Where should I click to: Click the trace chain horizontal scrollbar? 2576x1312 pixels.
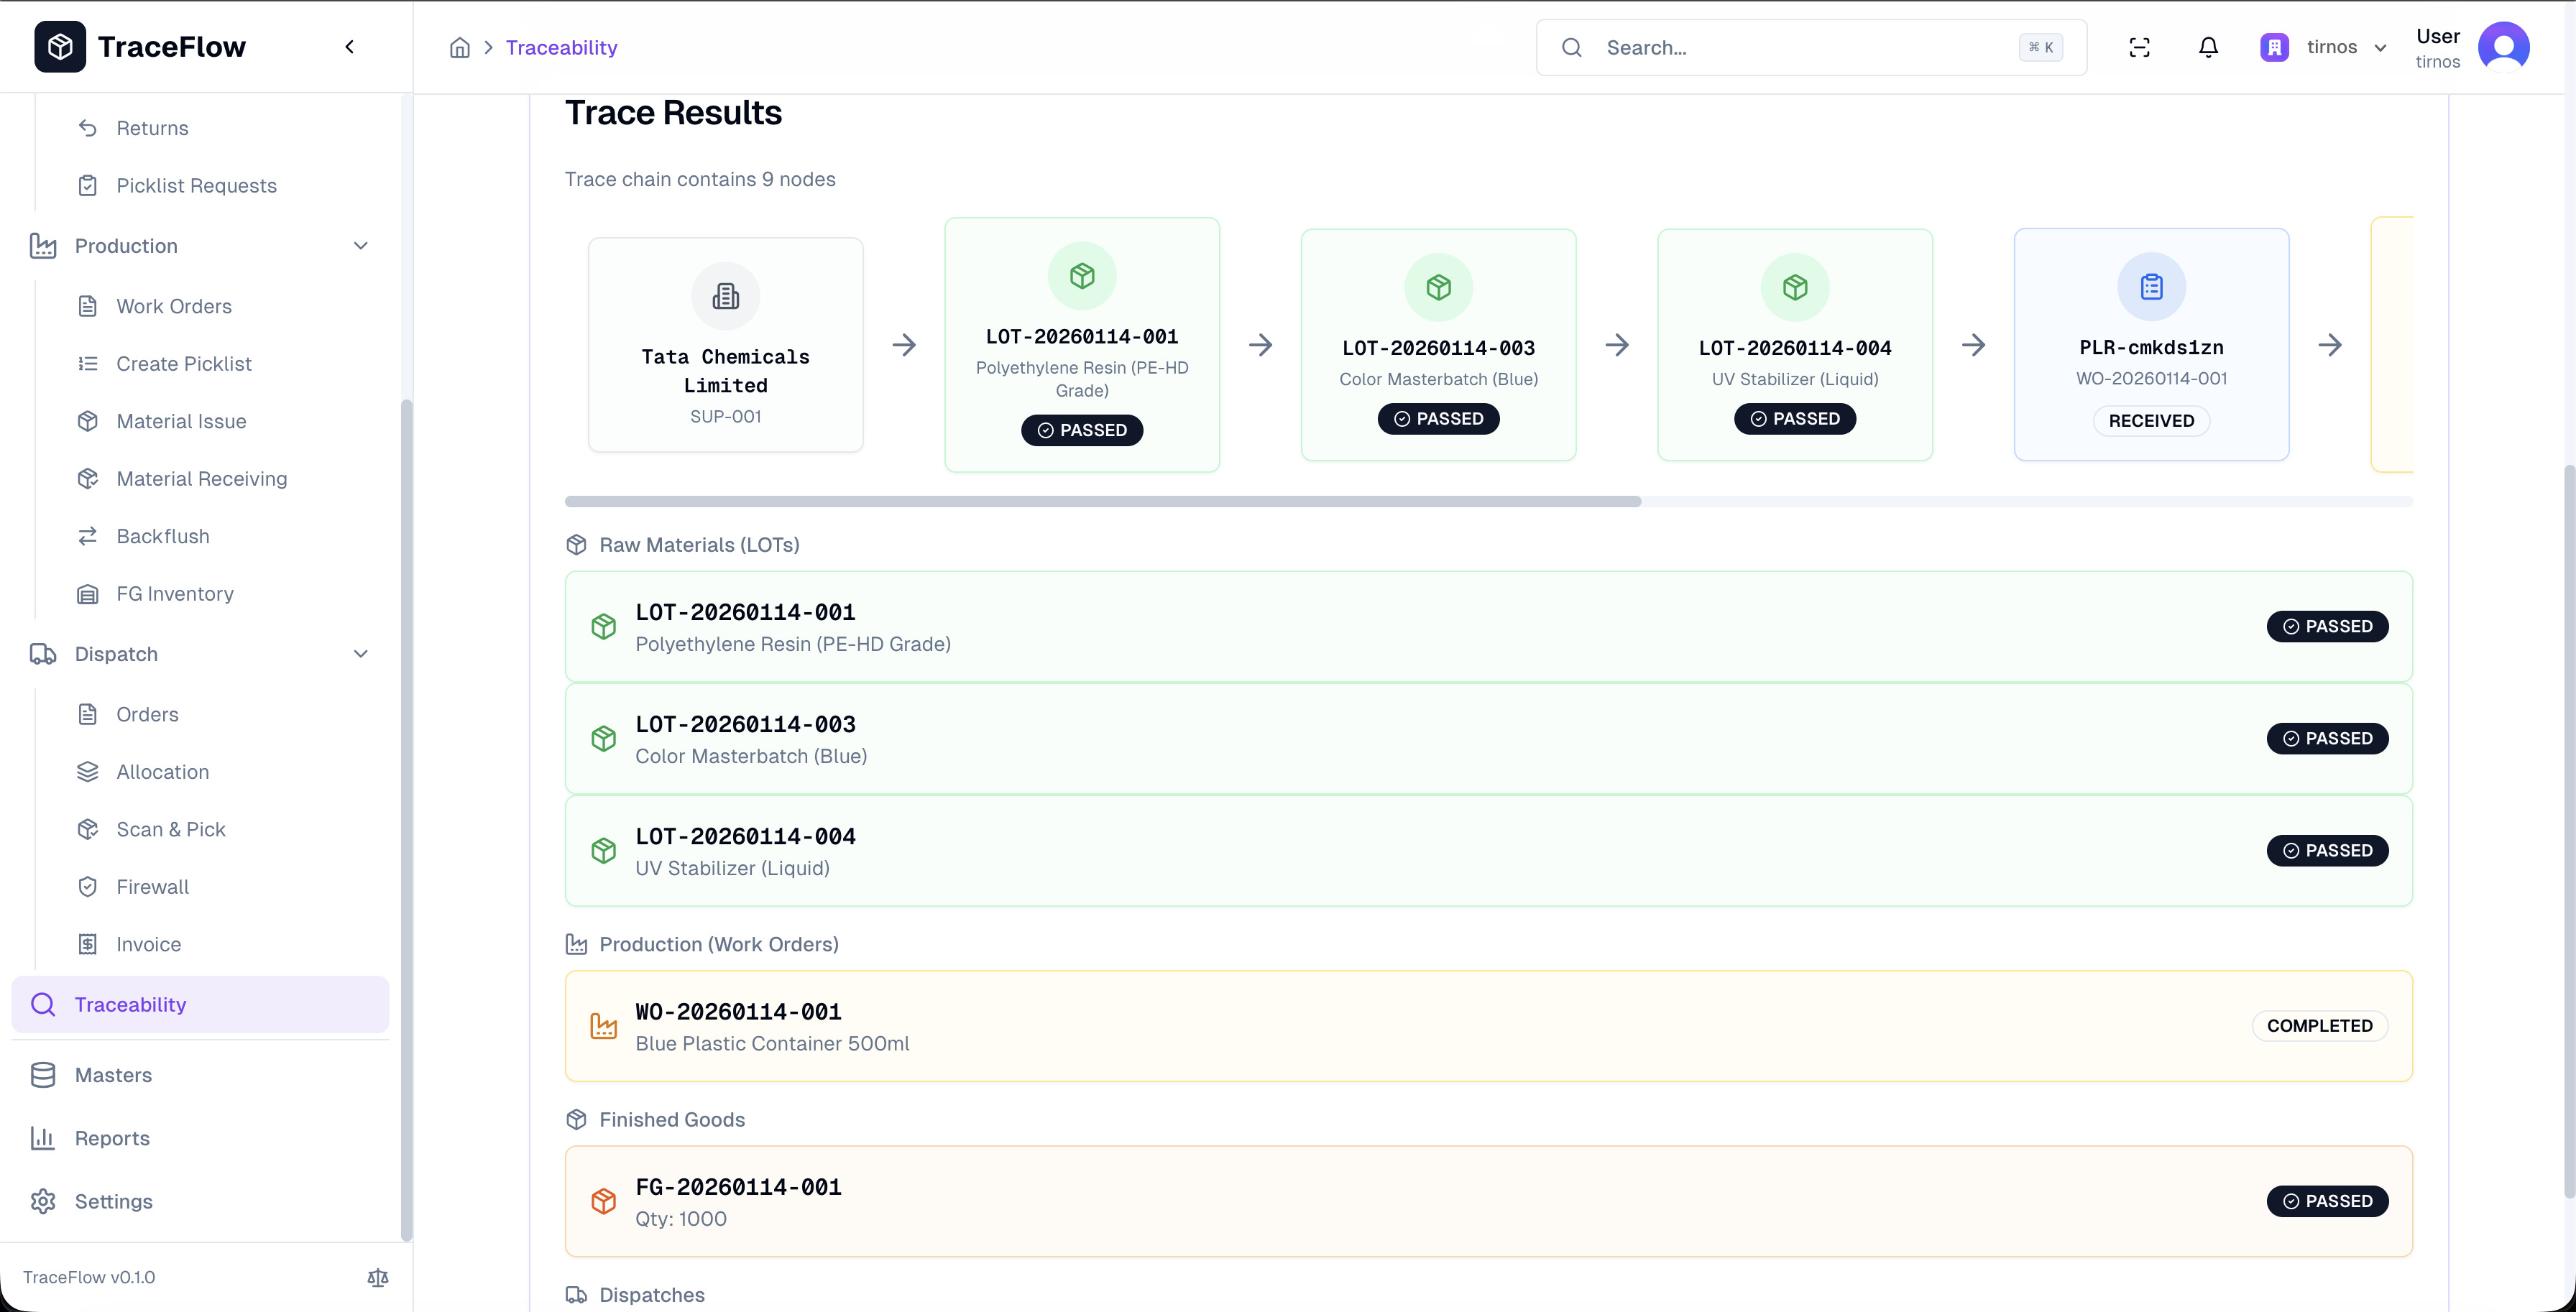pos(1102,501)
